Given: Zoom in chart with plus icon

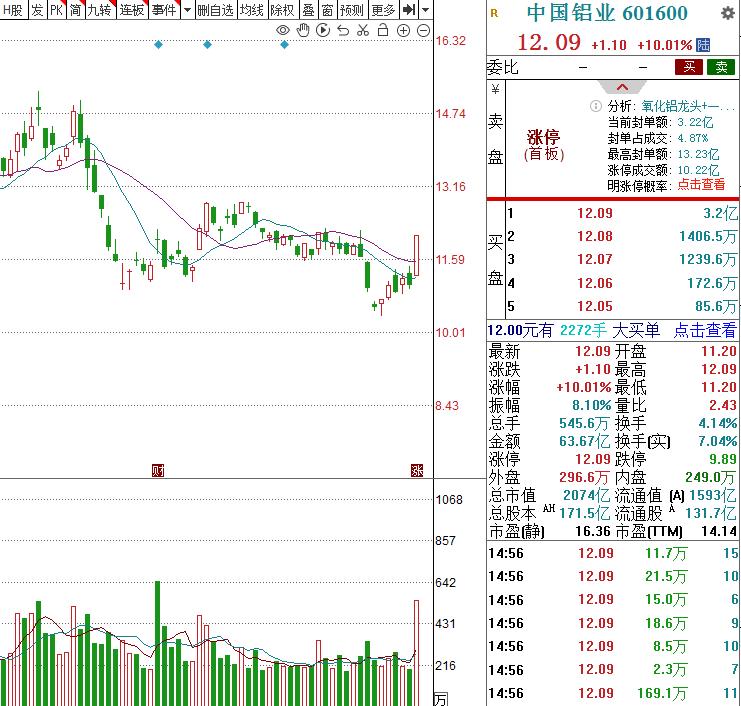Looking at the screenshot, I should click(x=403, y=31).
